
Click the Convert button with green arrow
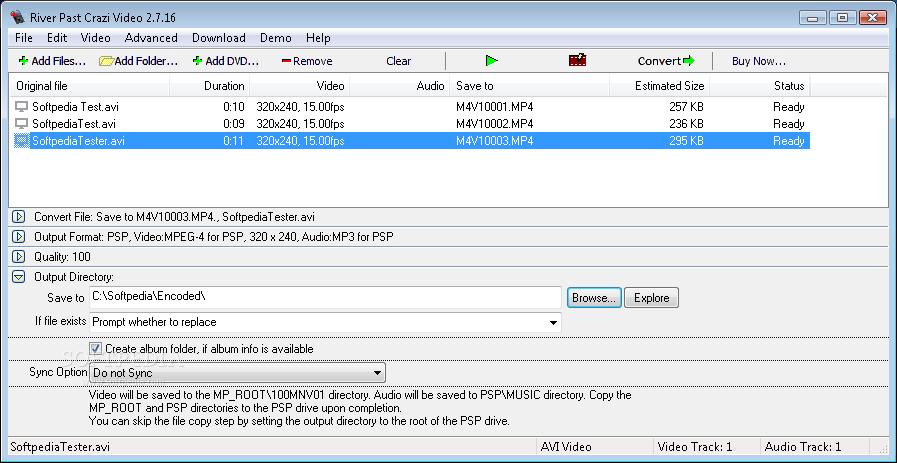[666, 61]
